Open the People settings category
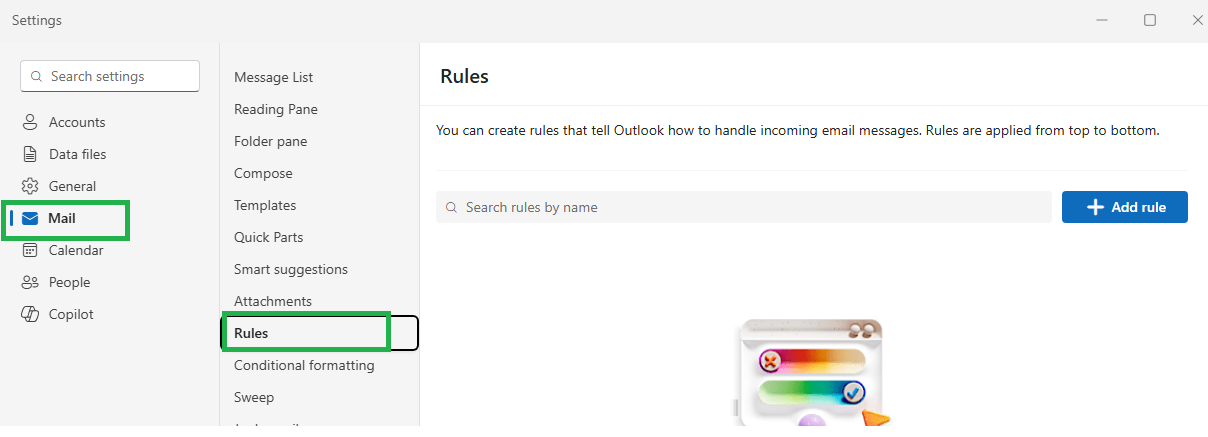Image resolution: width=1208 pixels, height=437 pixels. click(x=69, y=282)
